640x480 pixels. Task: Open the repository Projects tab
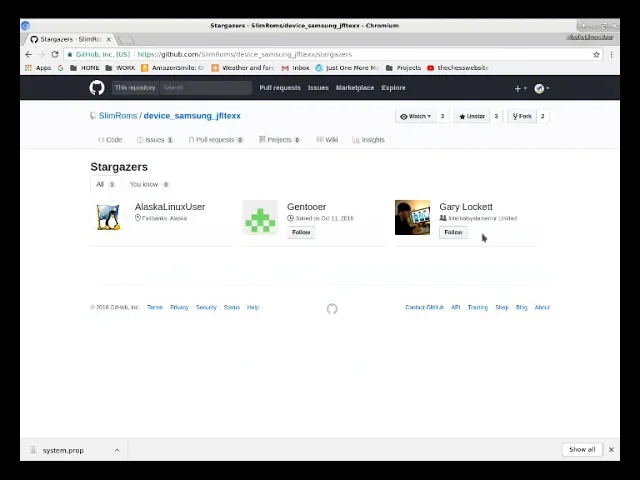(x=280, y=140)
